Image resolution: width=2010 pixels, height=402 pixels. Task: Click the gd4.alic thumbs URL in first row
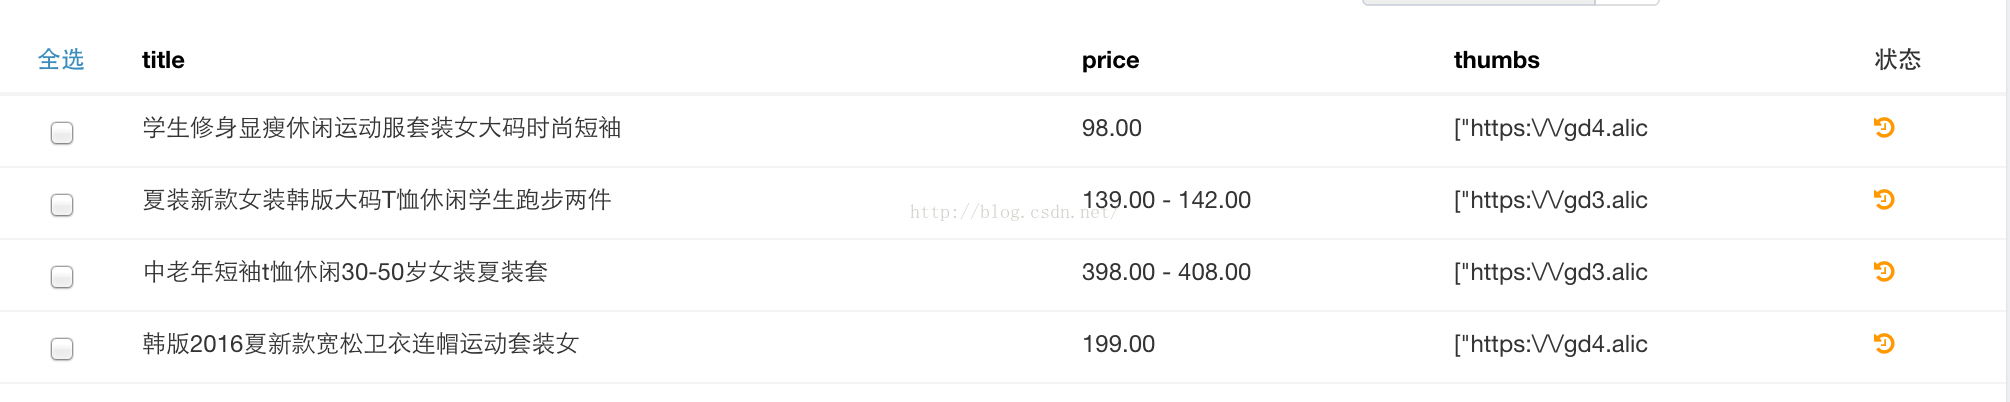click(x=1550, y=128)
